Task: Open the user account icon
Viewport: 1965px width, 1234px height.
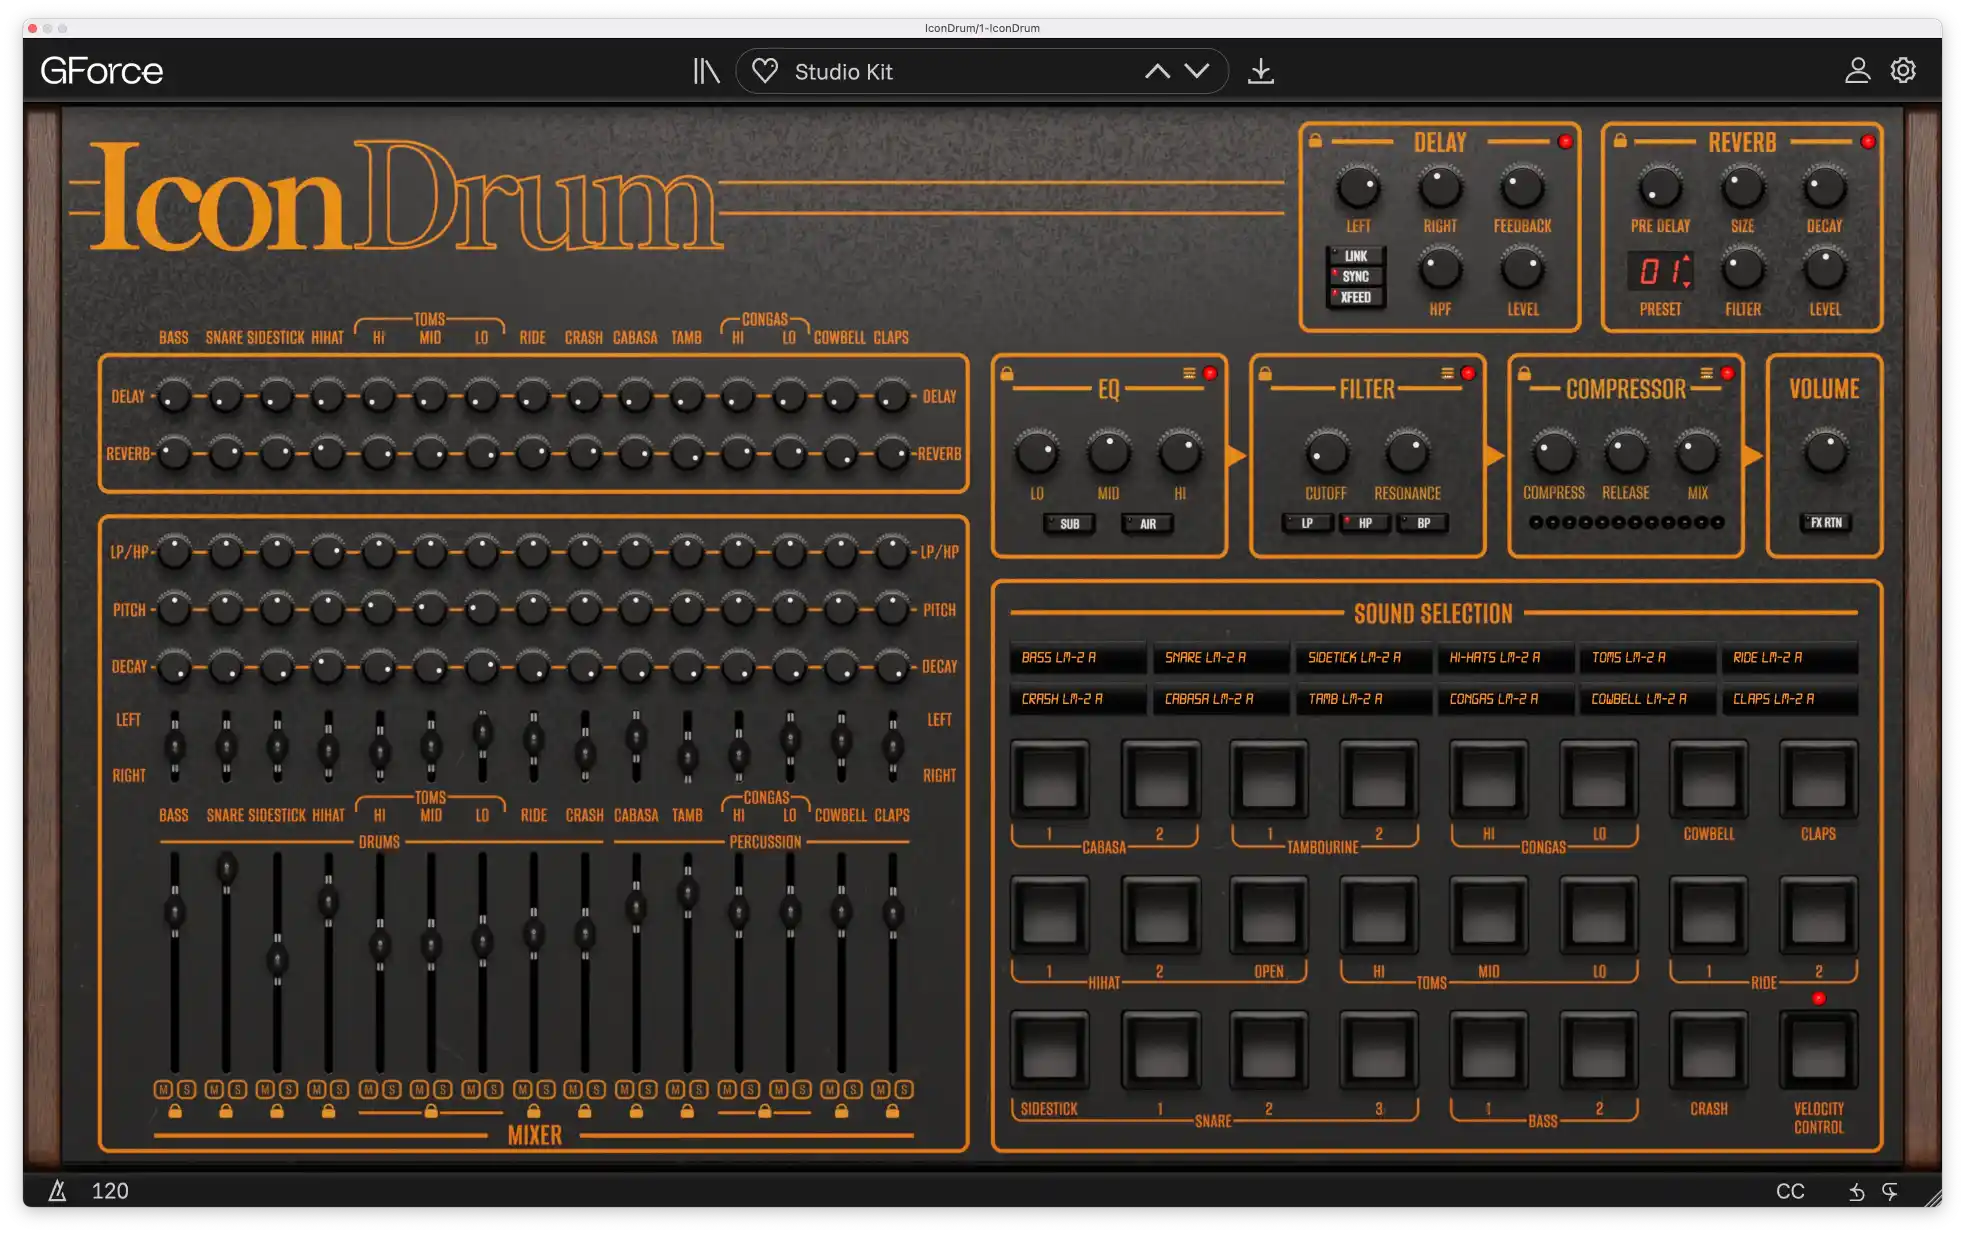Action: (x=1857, y=70)
